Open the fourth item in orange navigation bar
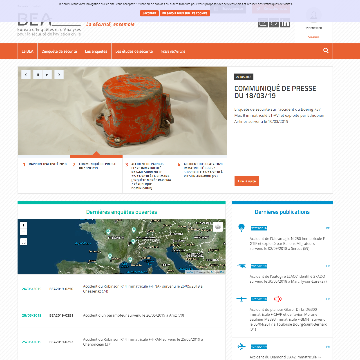Image resolution: width=360 pixels, height=360 pixels. click(x=134, y=51)
